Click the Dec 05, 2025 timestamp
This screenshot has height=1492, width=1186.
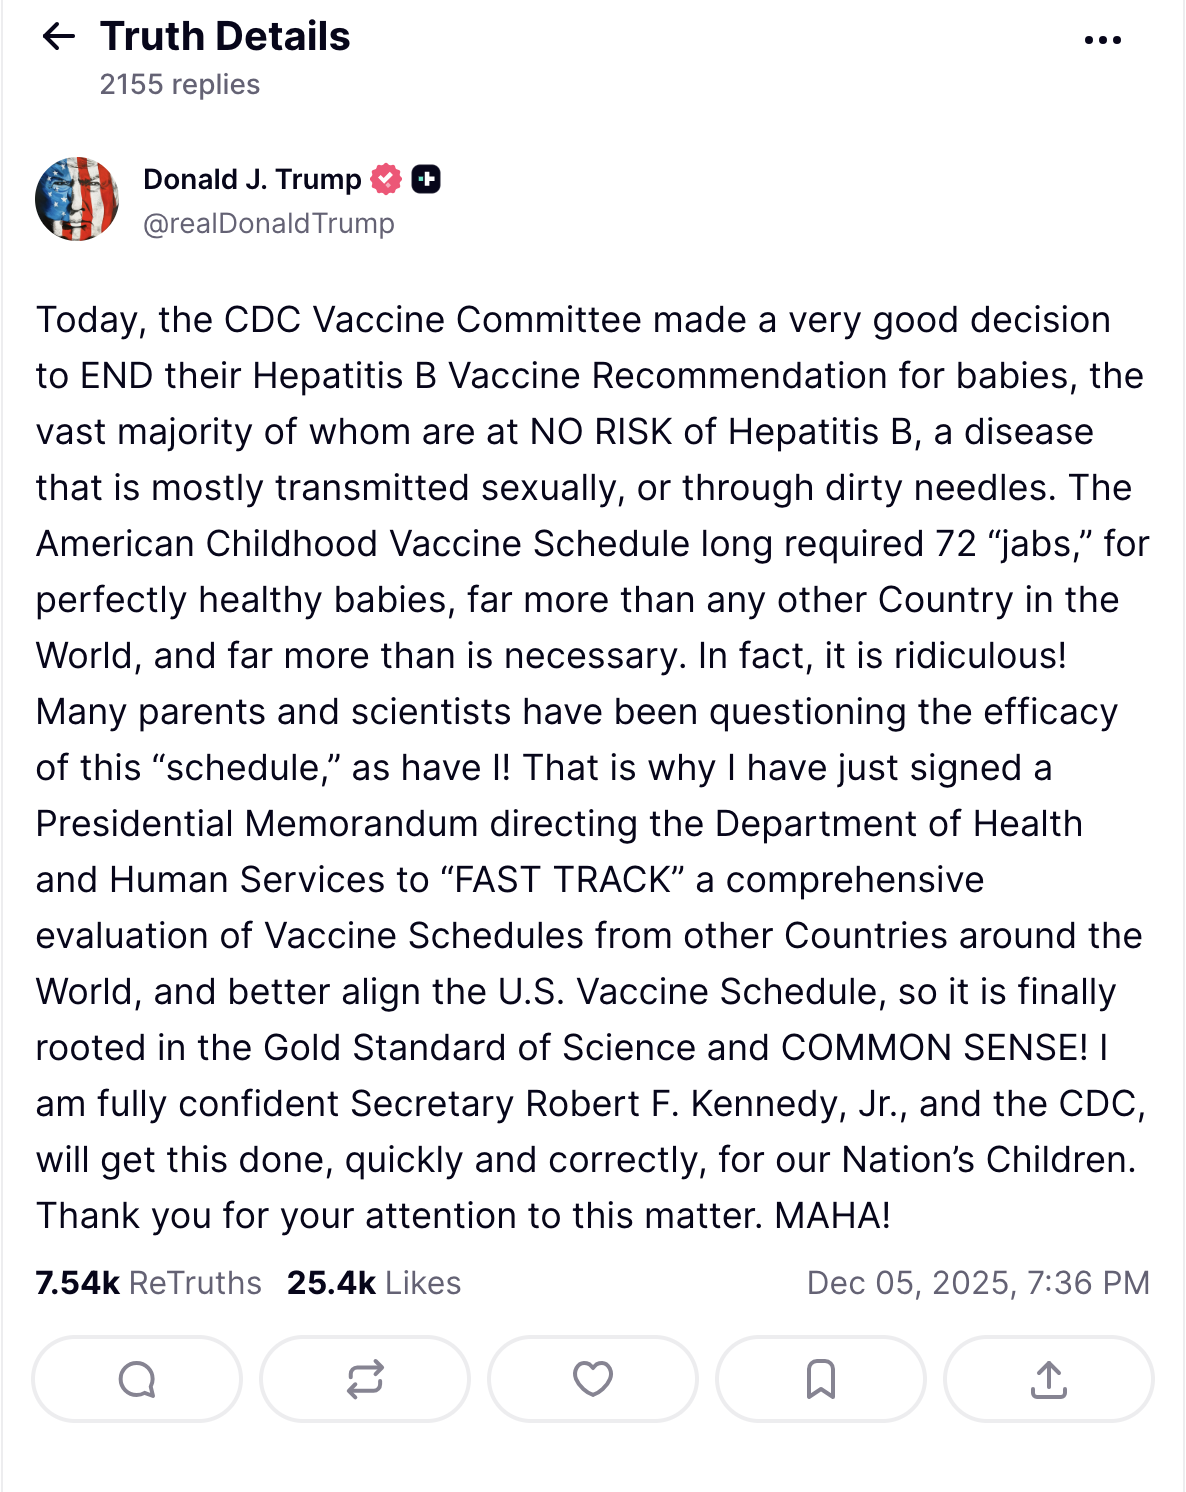click(978, 1283)
